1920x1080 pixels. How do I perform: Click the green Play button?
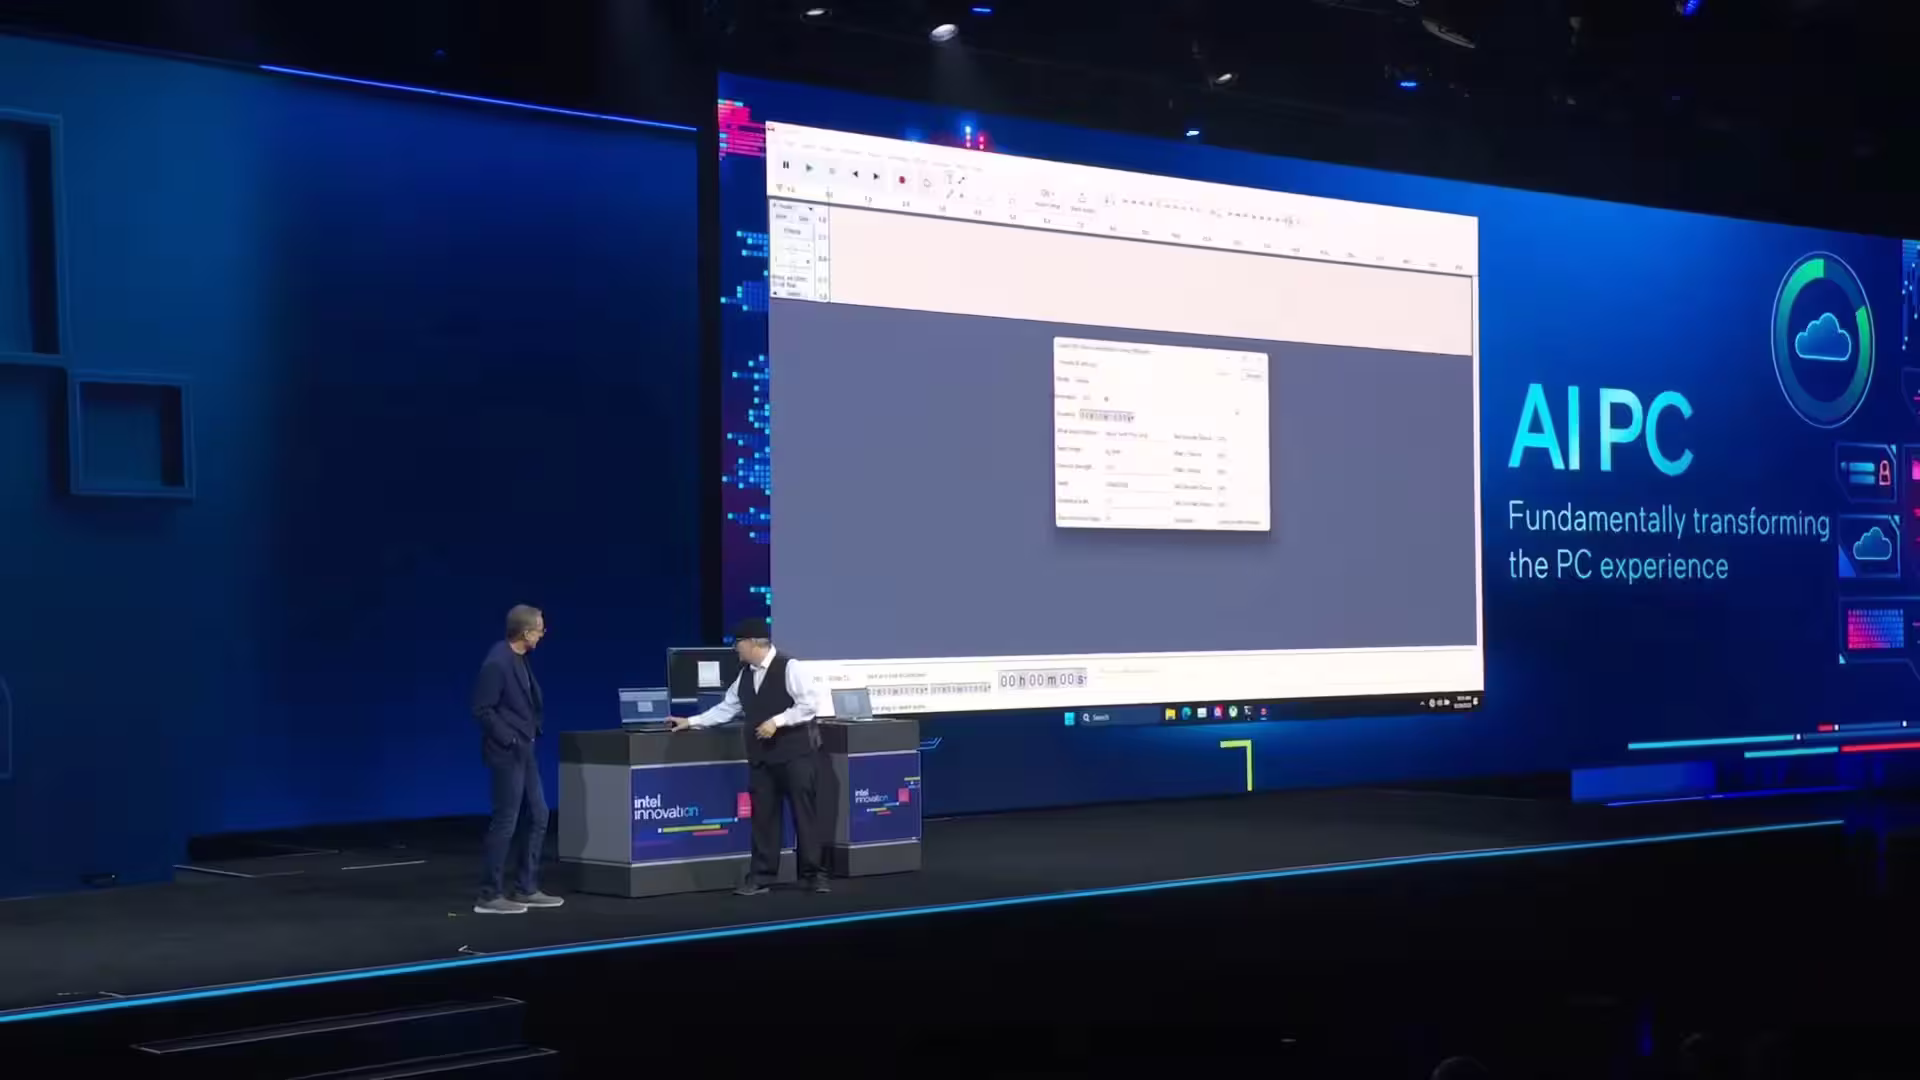point(809,168)
